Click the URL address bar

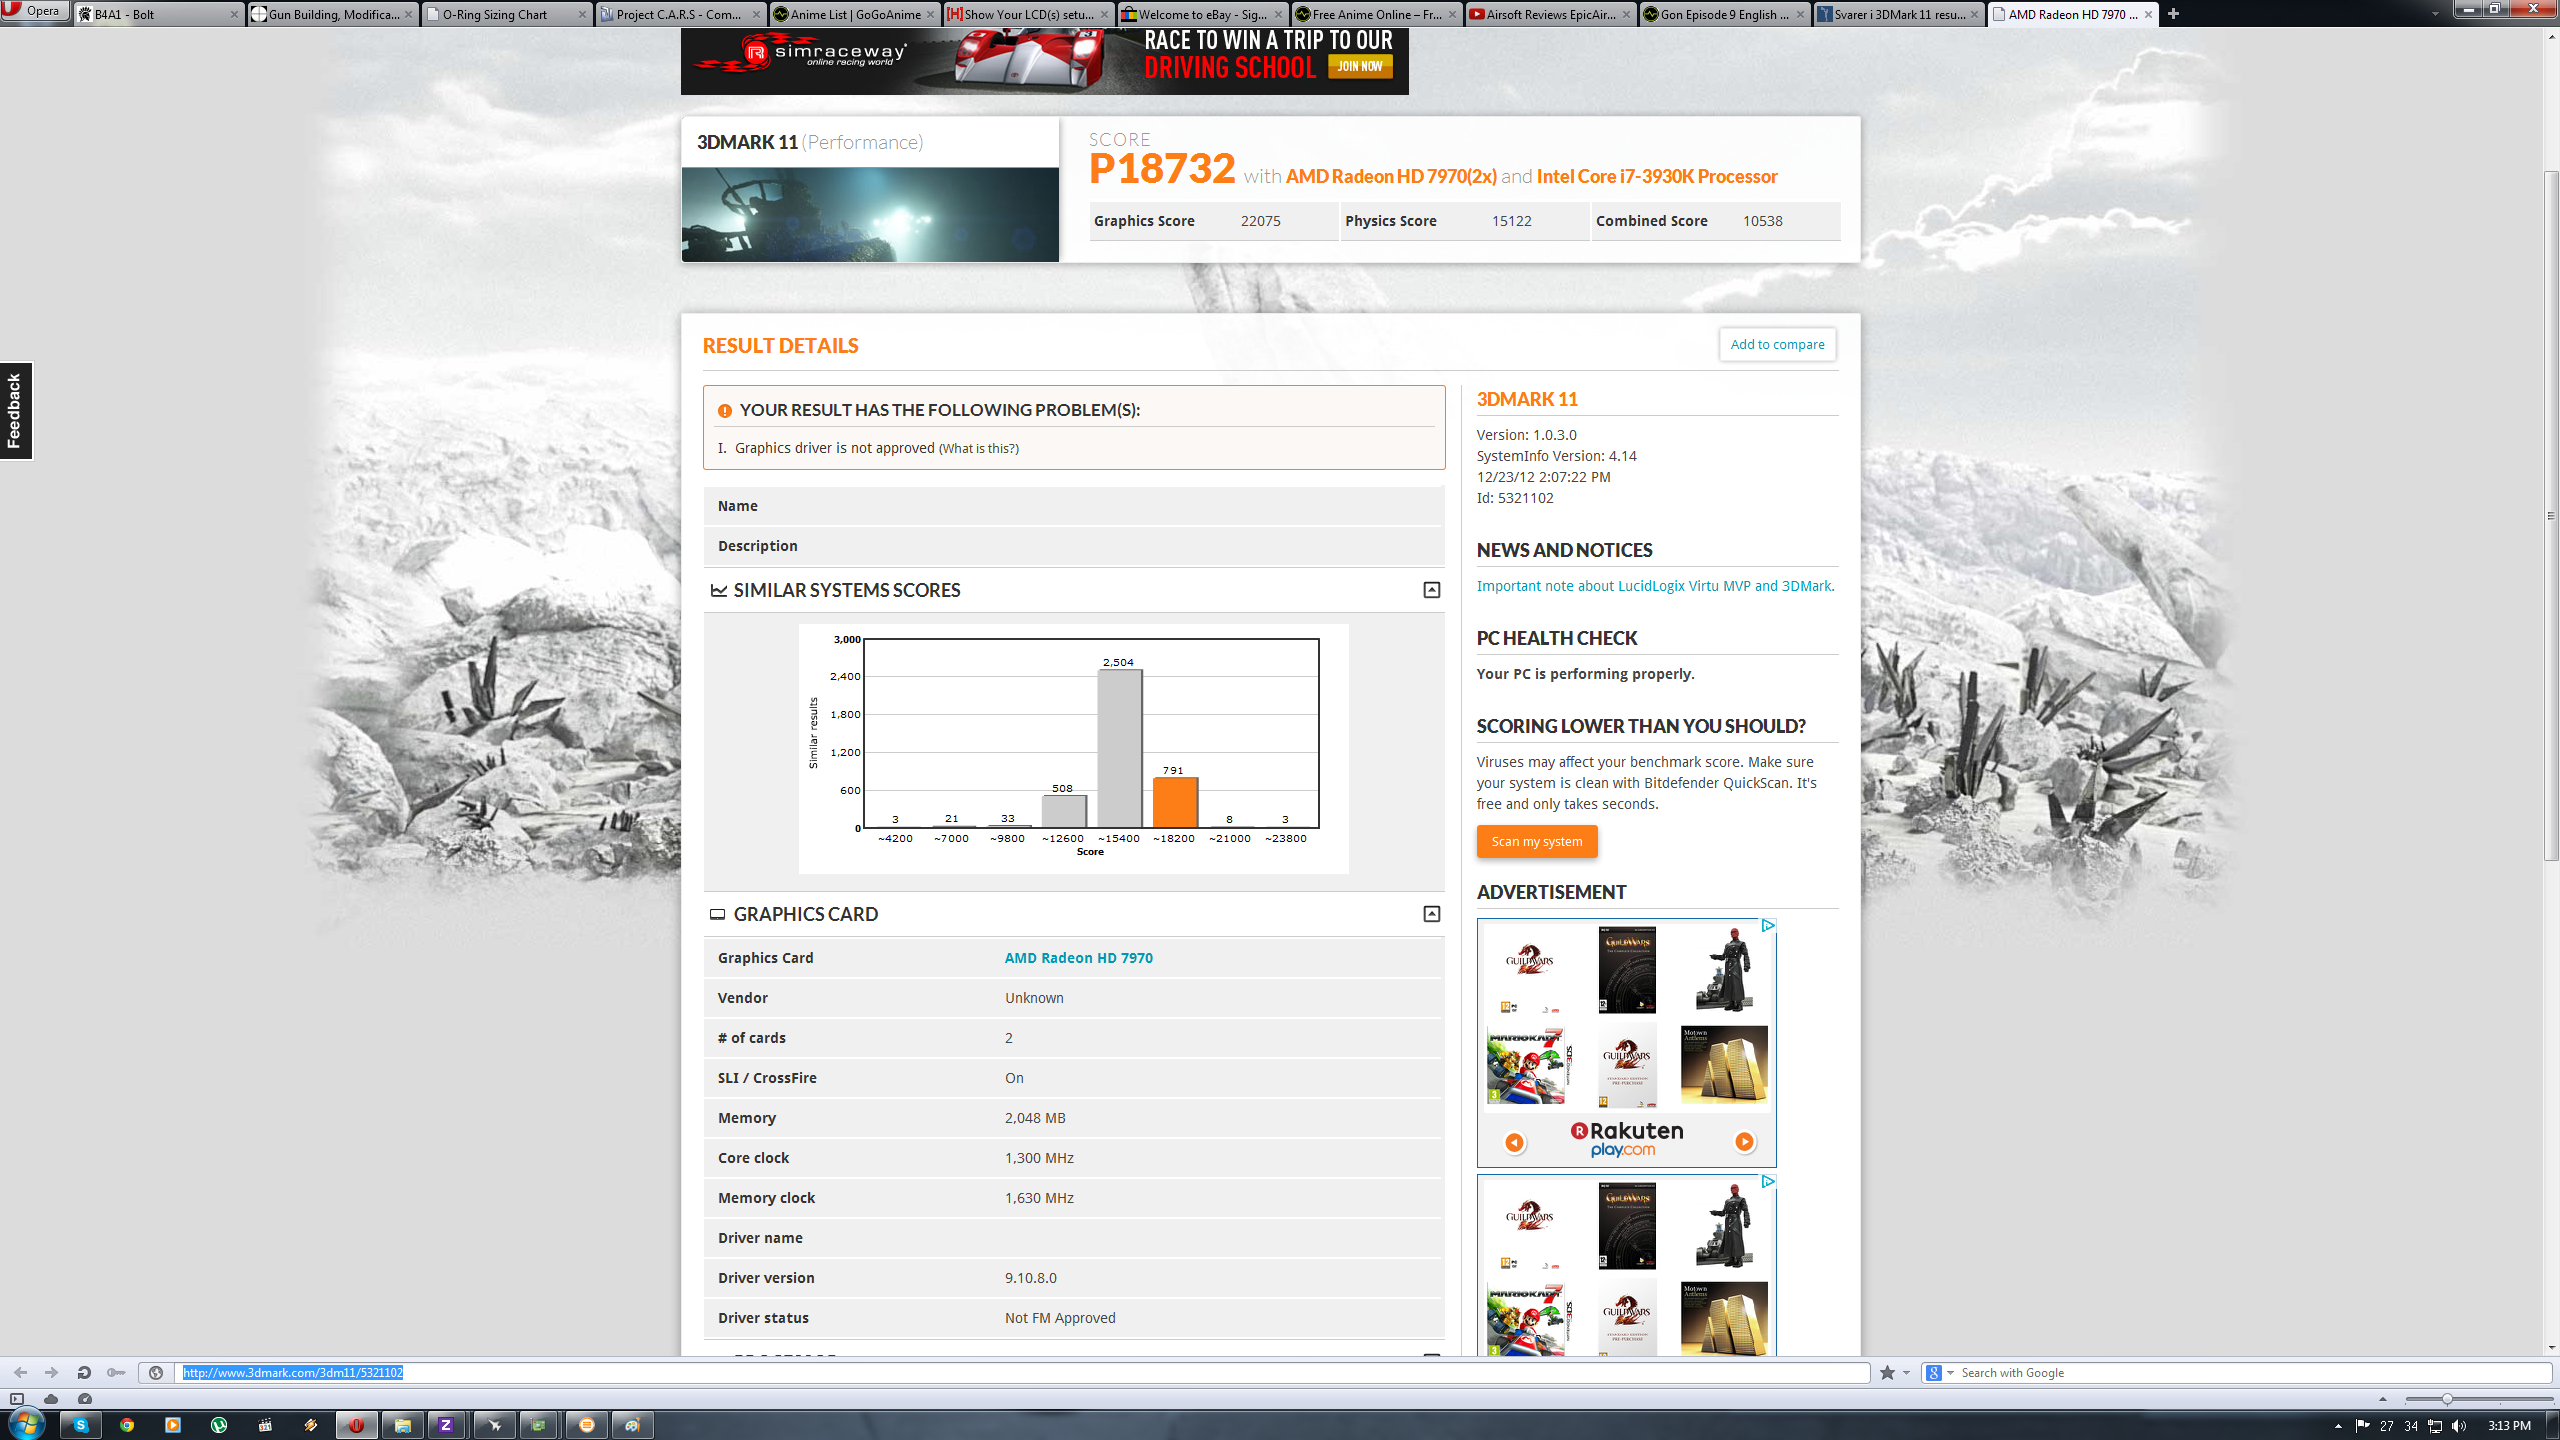point(1022,1373)
